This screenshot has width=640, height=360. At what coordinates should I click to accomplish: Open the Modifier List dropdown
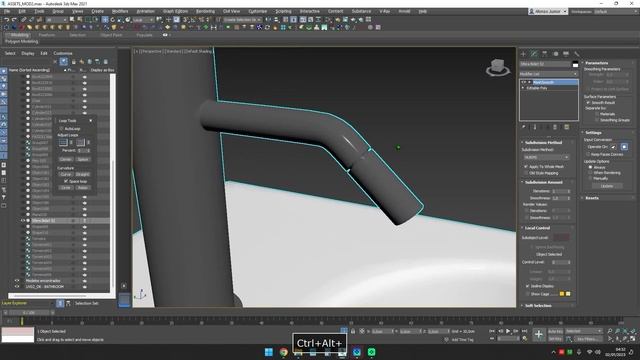point(549,74)
